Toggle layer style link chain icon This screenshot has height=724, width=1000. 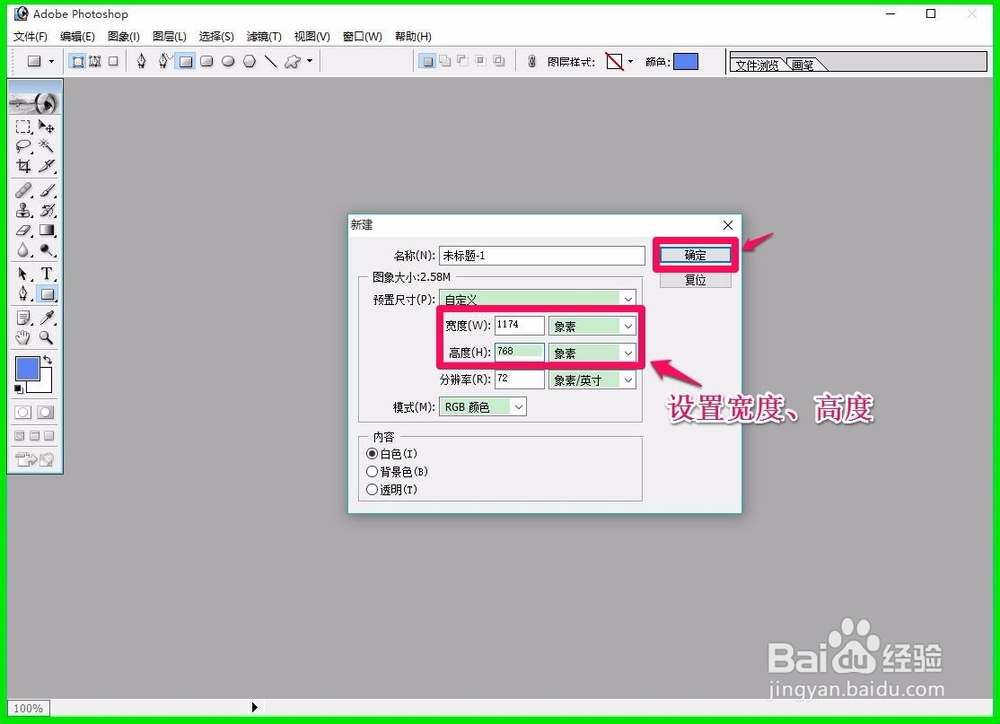[x=532, y=61]
